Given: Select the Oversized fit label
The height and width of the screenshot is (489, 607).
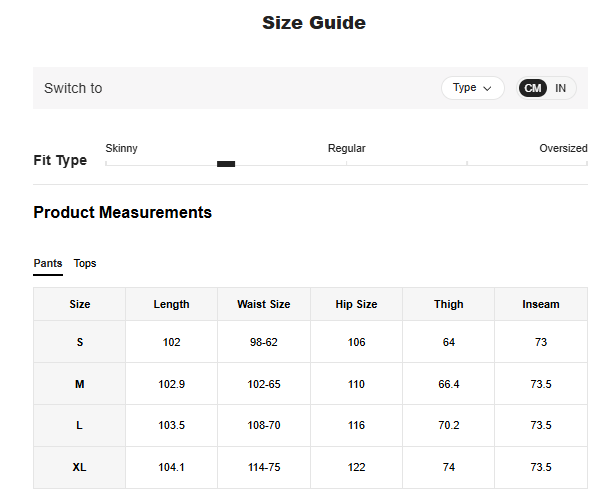Looking at the screenshot, I should click(563, 148).
